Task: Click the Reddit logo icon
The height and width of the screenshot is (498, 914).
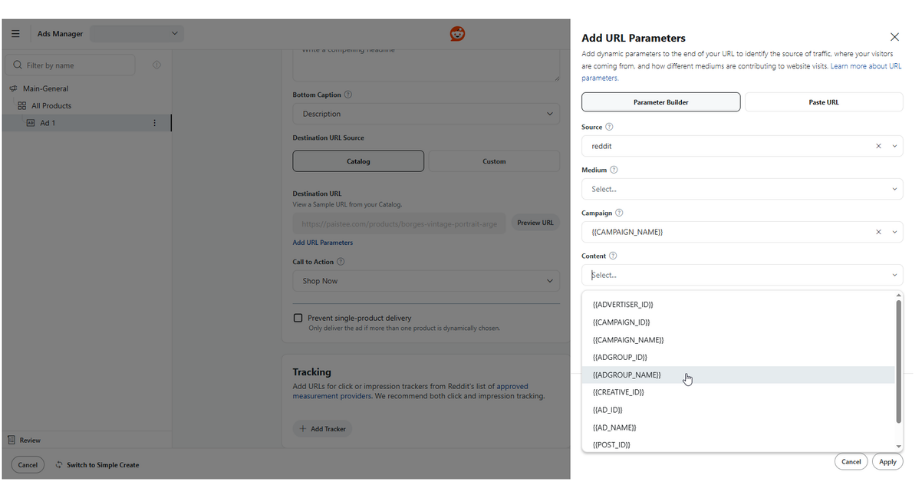Action: pos(458,34)
